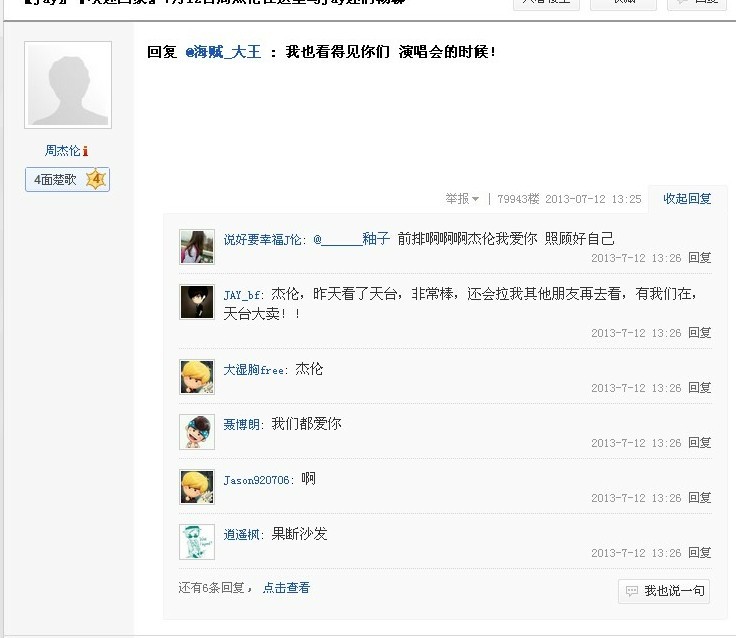Image resolution: width=736 pixels, height=638 pixels.
Task: Open the @海贼_大王 mention link
Action: point(223,52)
